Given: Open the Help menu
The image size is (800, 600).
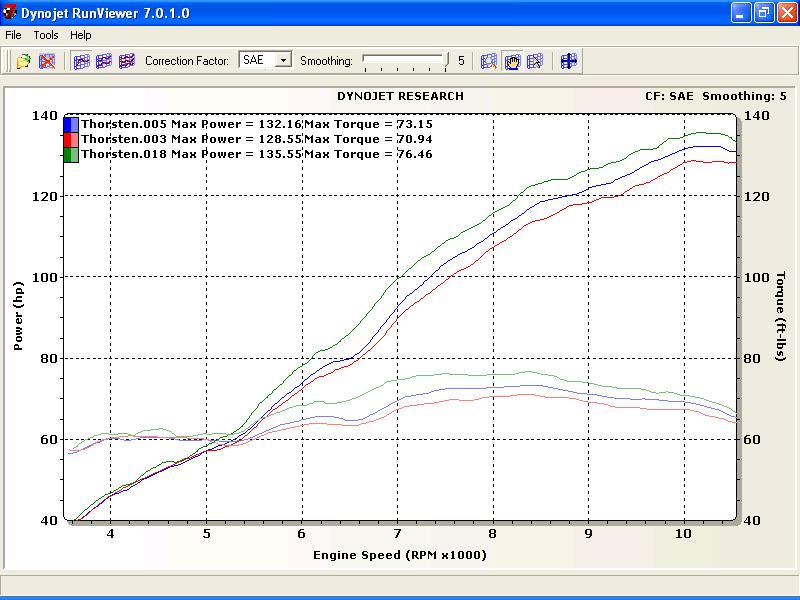Looking at the screenshot, I should point(81,35).
